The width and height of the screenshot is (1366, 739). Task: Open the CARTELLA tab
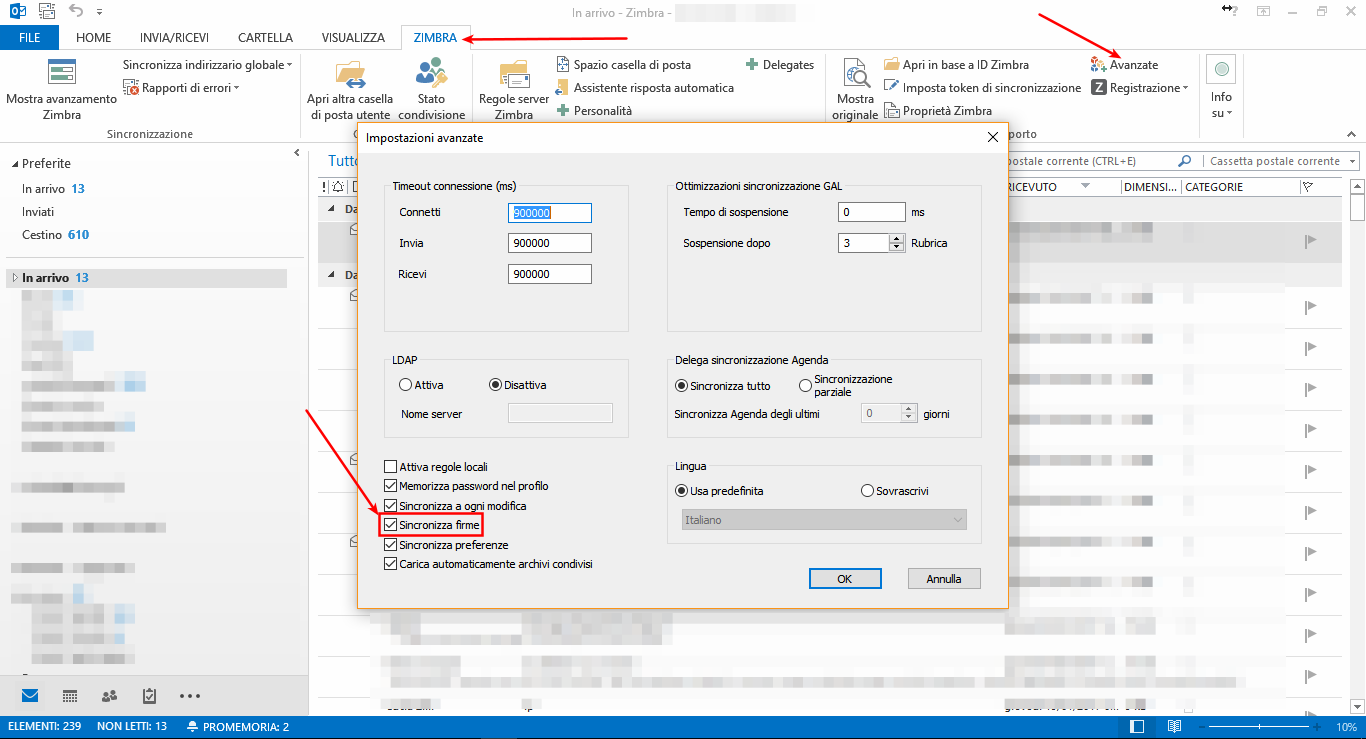[x=265, y=38]
